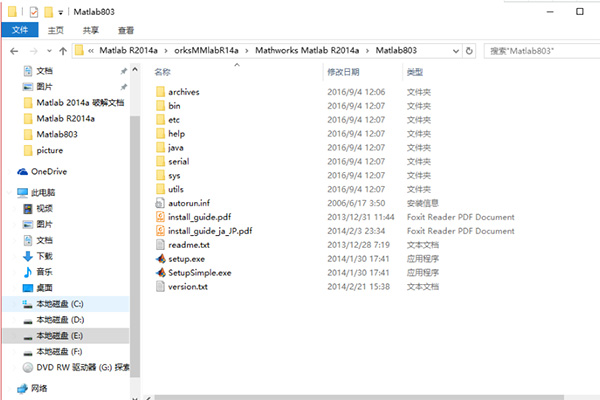600x400 pixels.
Task: Open the quick access toolbar customize dropdown
Action: tap(60, 13)
